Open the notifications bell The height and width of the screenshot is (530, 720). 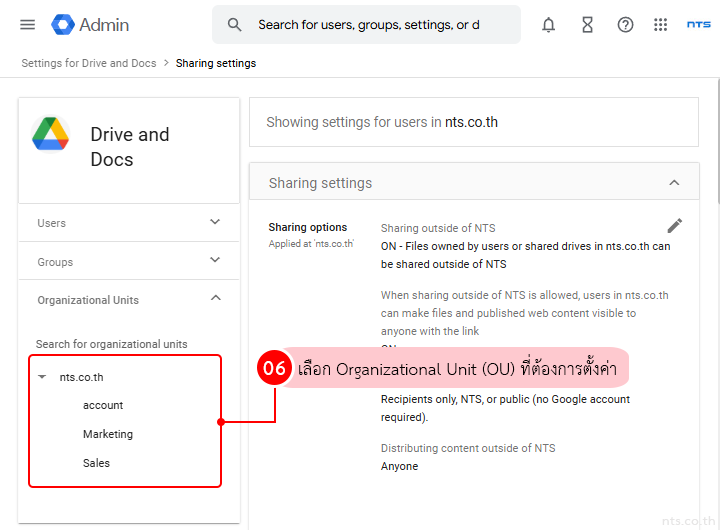click(x=548, y=25)
